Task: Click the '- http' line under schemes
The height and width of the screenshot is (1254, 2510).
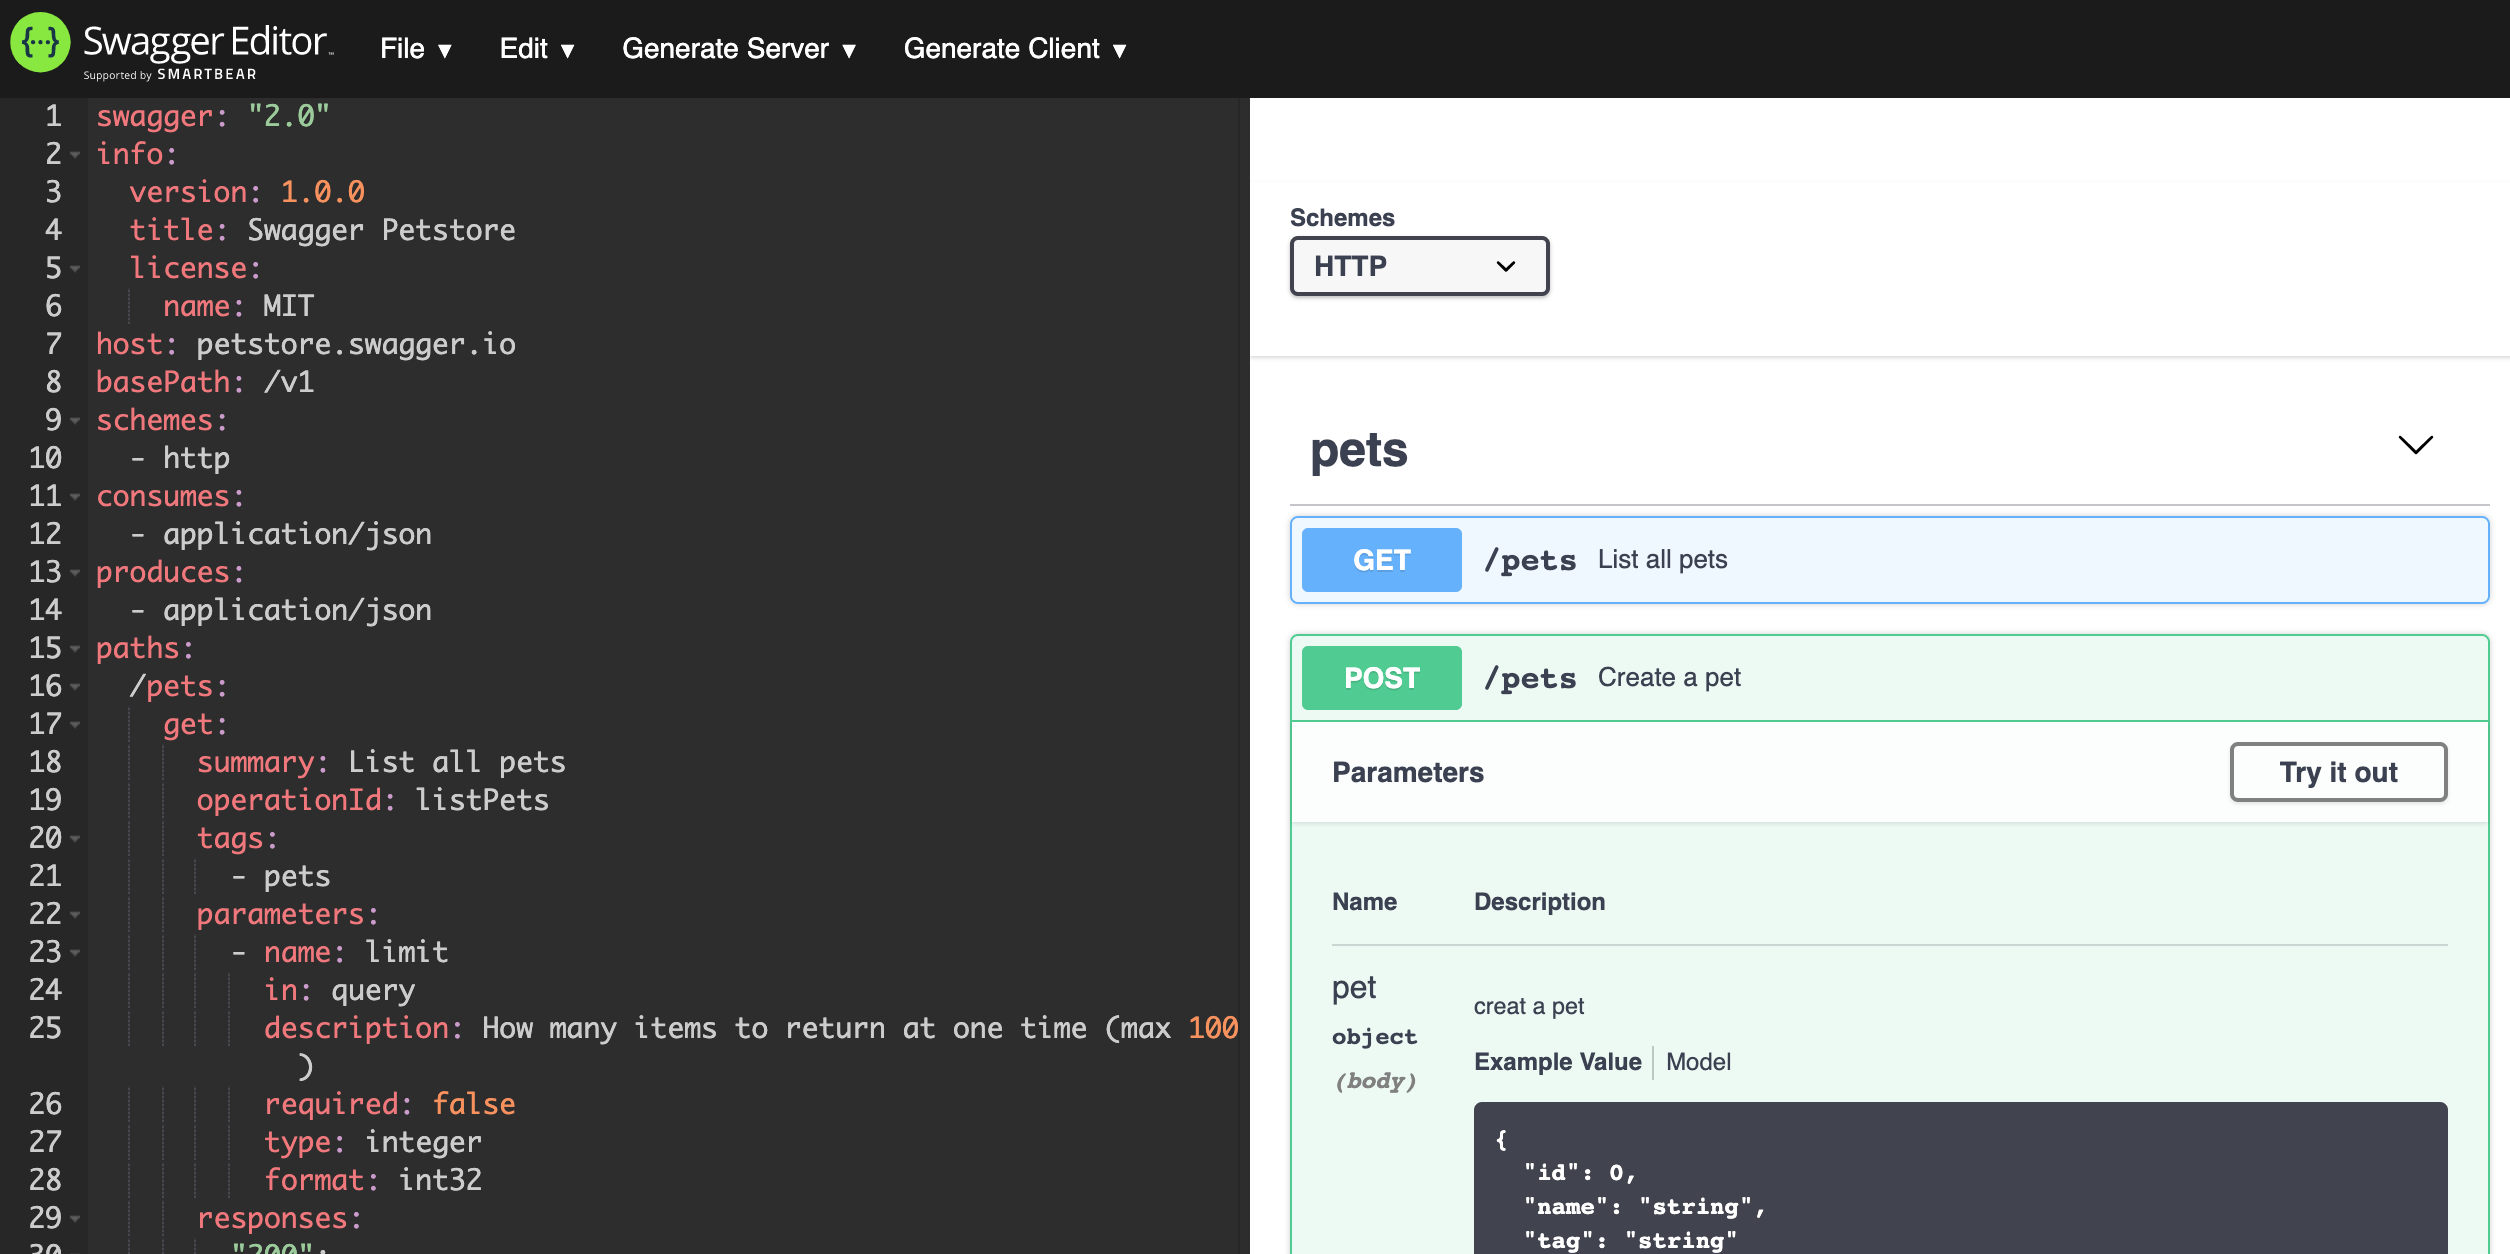Action: tap(180, 458)
